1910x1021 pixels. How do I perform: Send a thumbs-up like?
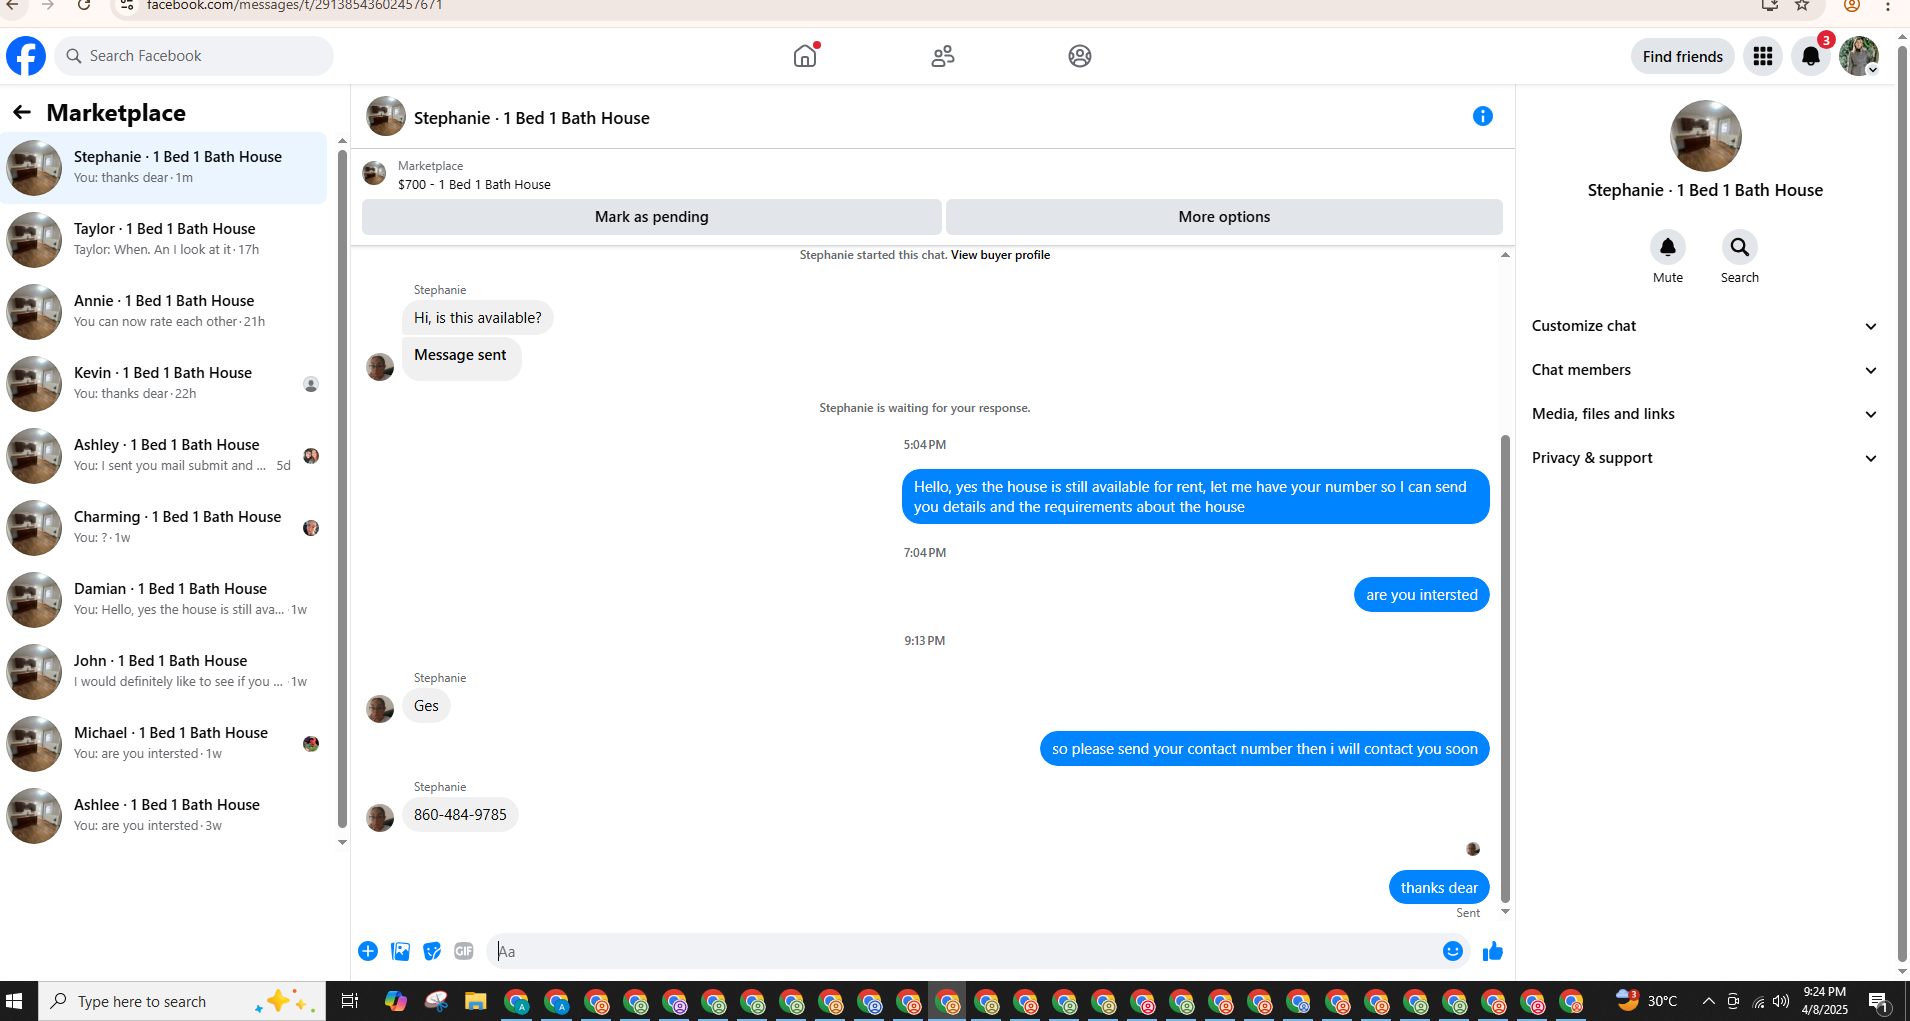(x=1493, y=951)
